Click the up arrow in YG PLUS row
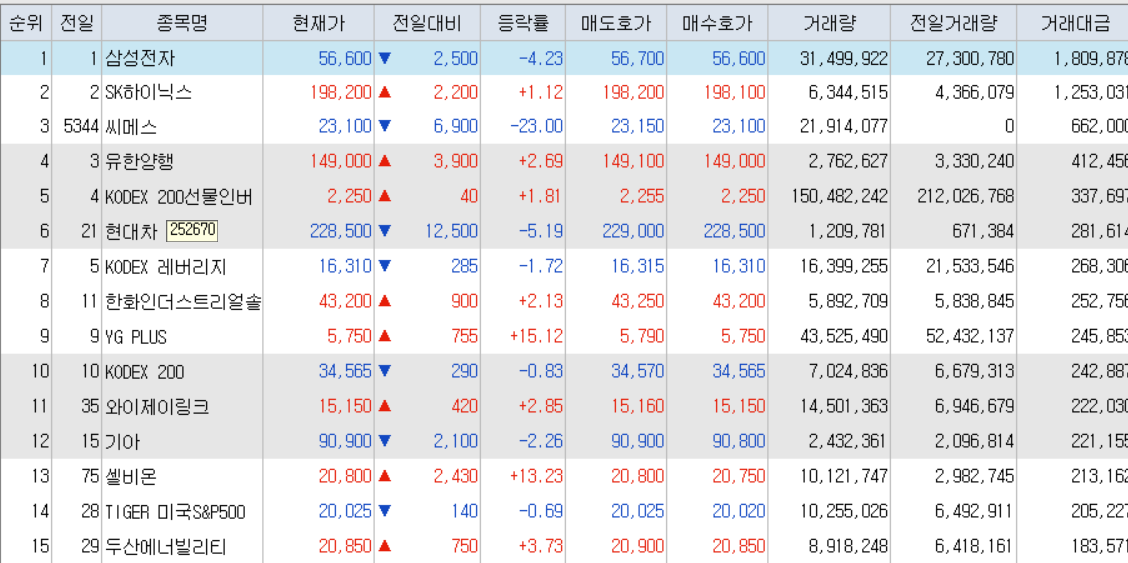The height and width of the screenshot is (563, 1128). point(385,337)
